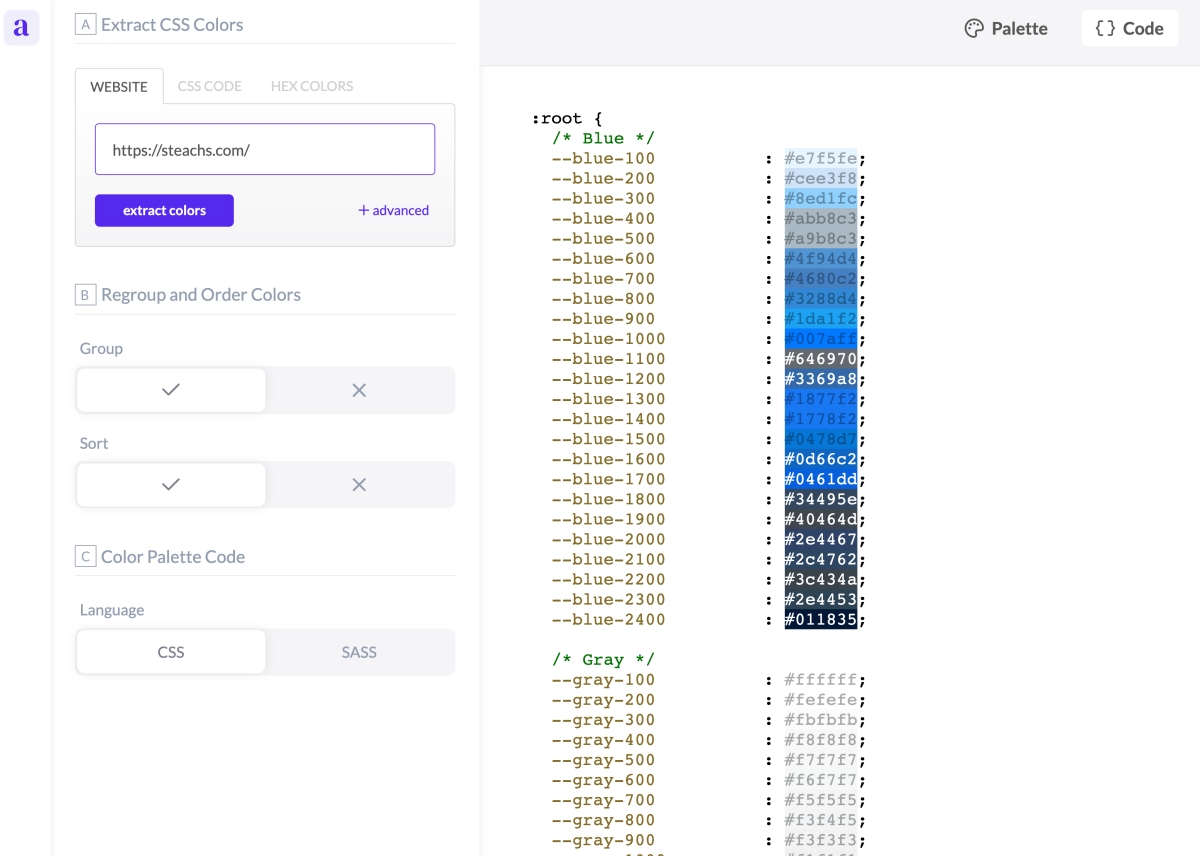
Task: Click the purple 'a' app logo
Action: [21, 28]
